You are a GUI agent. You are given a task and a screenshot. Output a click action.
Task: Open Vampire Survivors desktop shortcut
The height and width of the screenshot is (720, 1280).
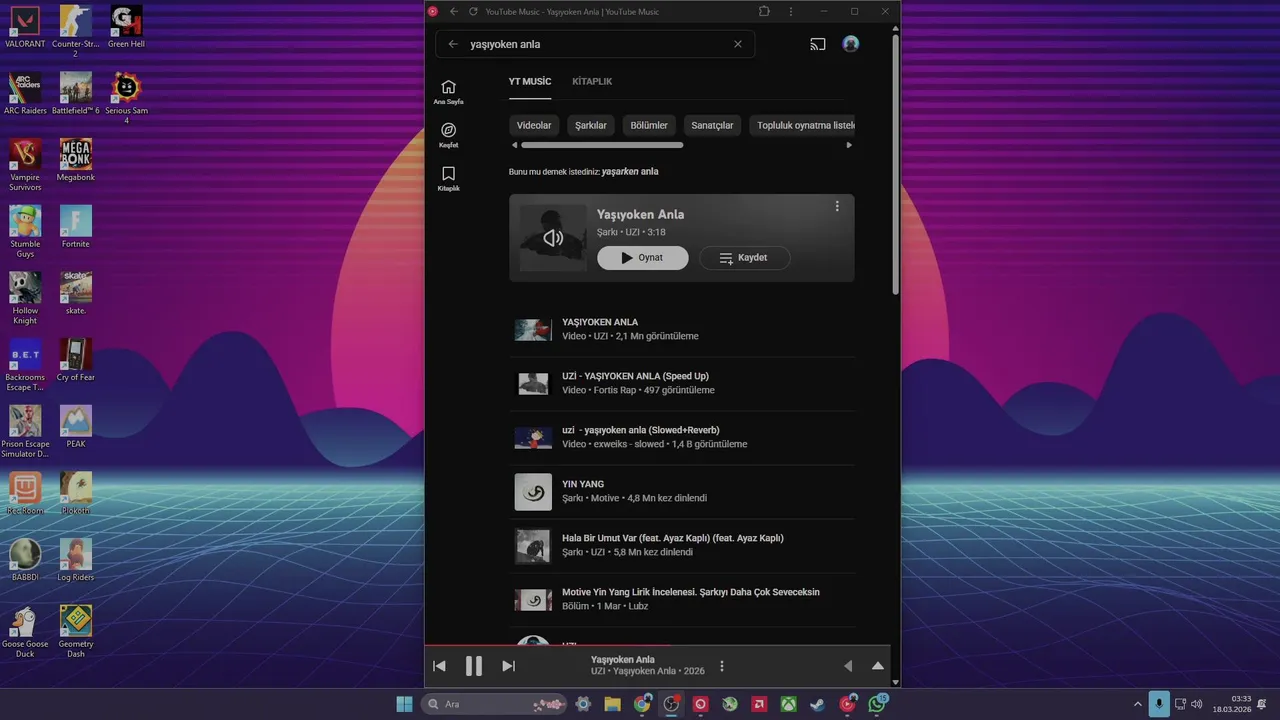pos(25,165)
